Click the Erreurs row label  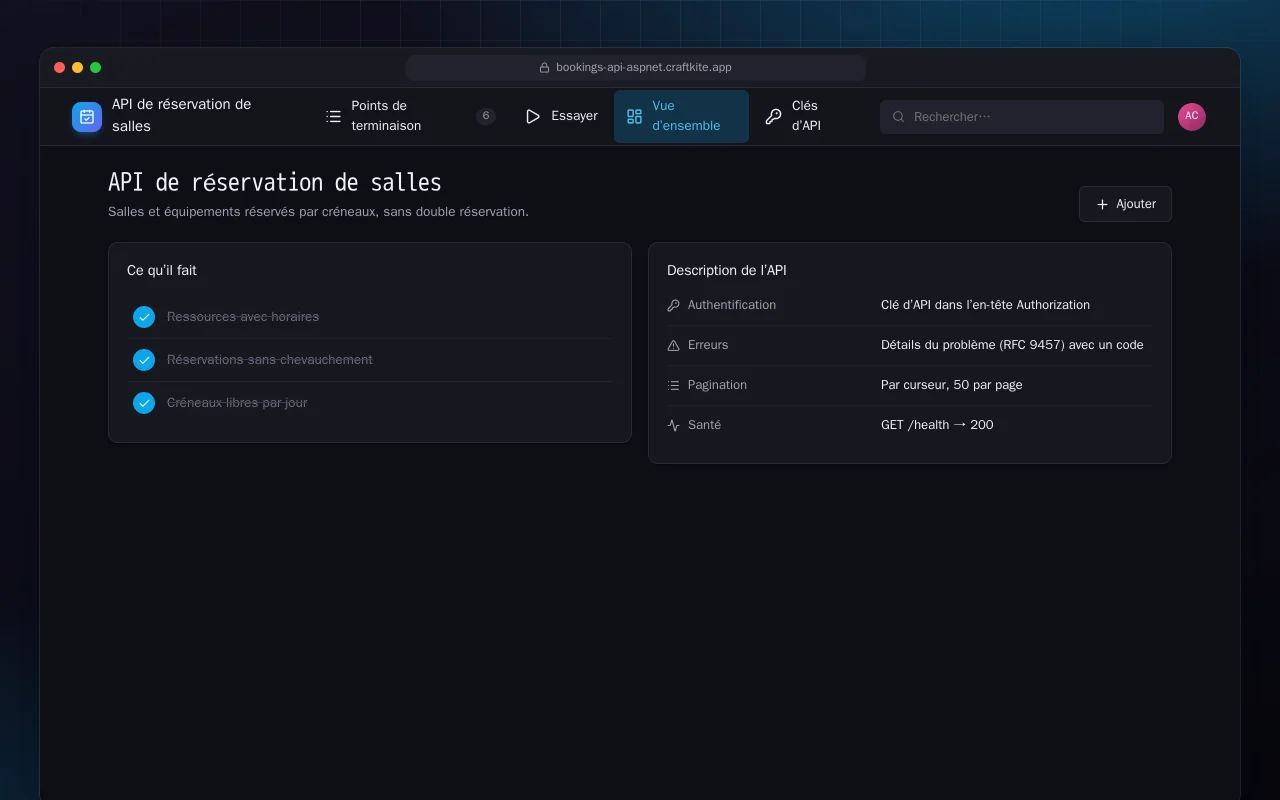click(x=708, y=345)
